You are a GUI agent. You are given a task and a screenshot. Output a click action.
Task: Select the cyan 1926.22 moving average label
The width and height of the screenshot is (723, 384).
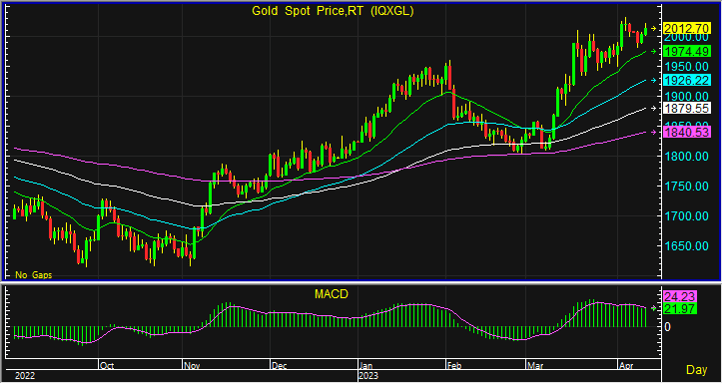click(x=687, y=81)
